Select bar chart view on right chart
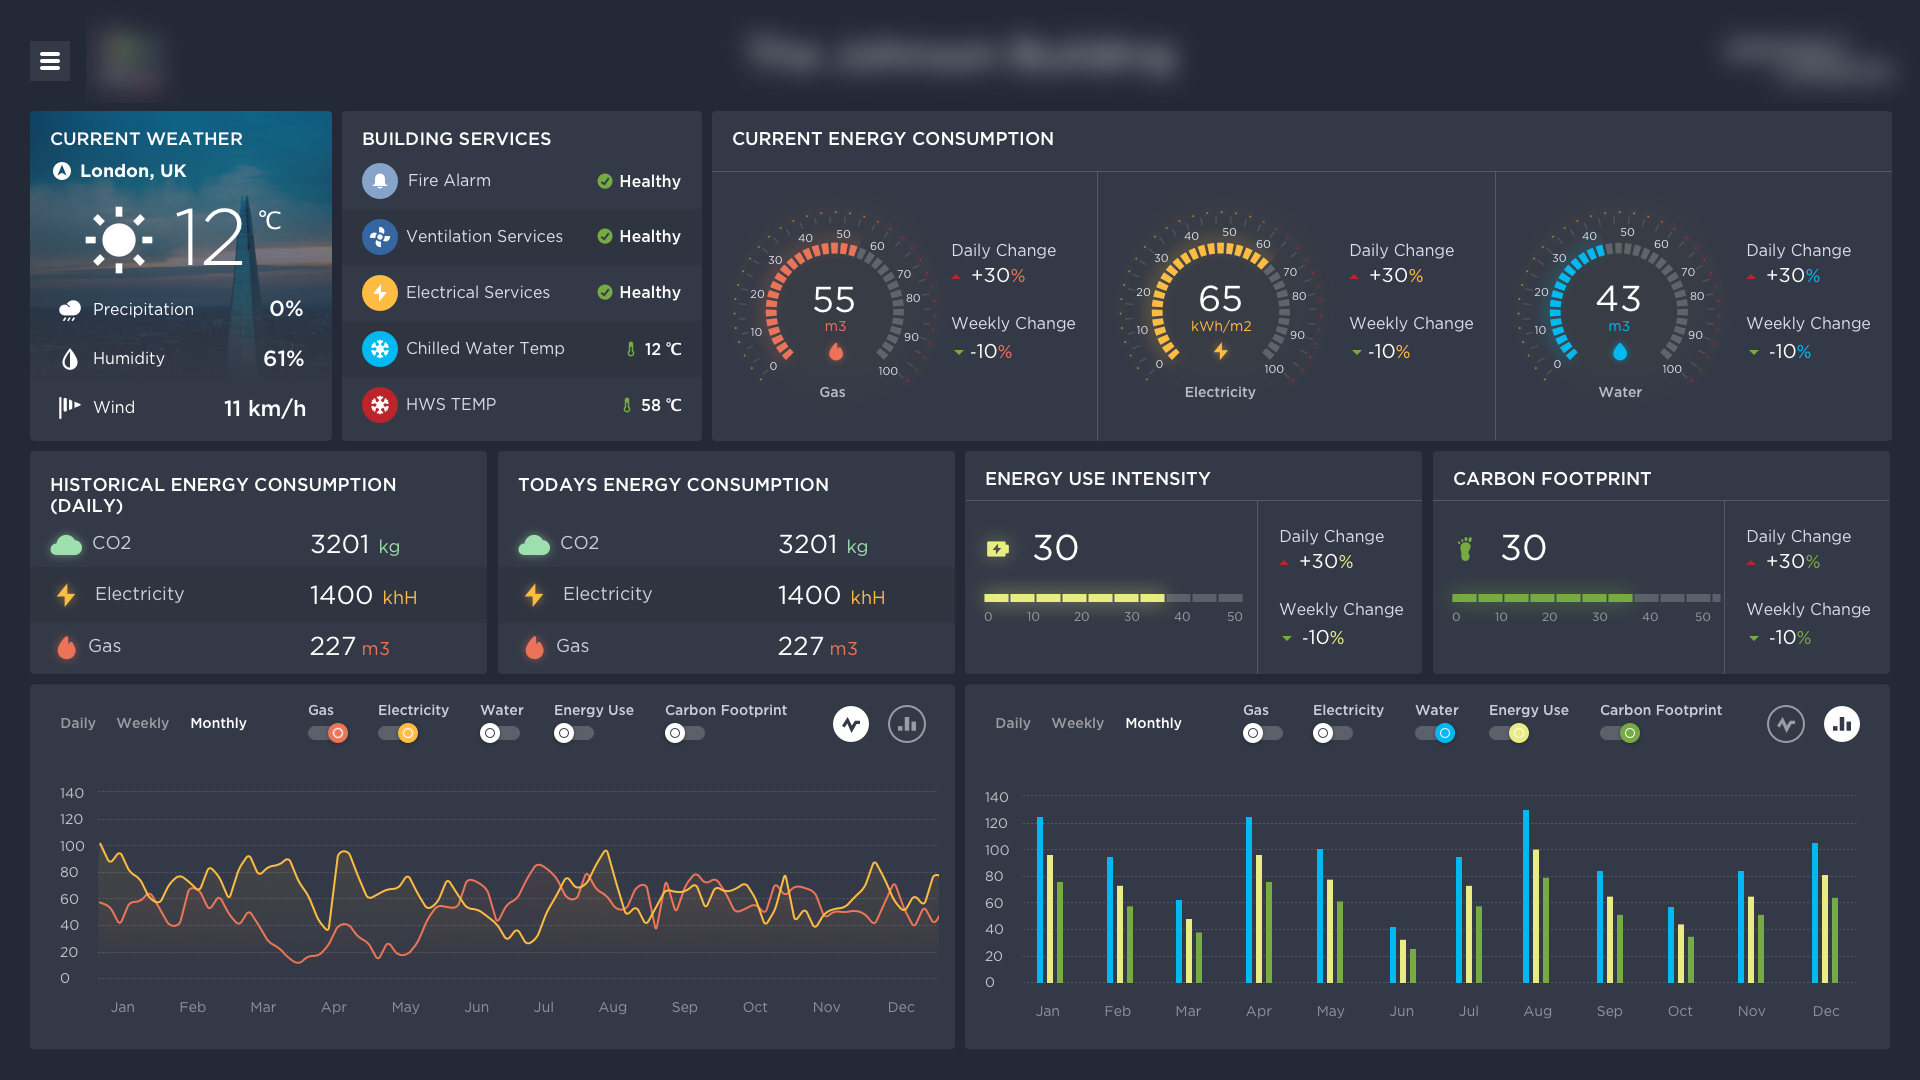Image resolution: width=1920 pixels, height=1080 pixels. 1842,724
